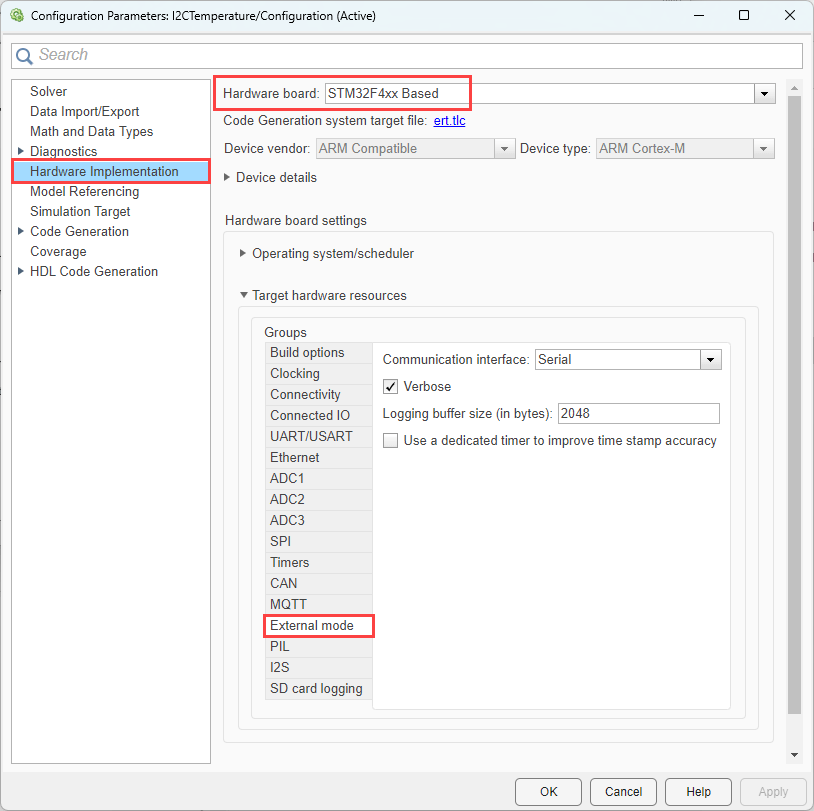Open the Clocking group settings
Image resolution: width=814 pixels, height=811 pixels.
295,373
